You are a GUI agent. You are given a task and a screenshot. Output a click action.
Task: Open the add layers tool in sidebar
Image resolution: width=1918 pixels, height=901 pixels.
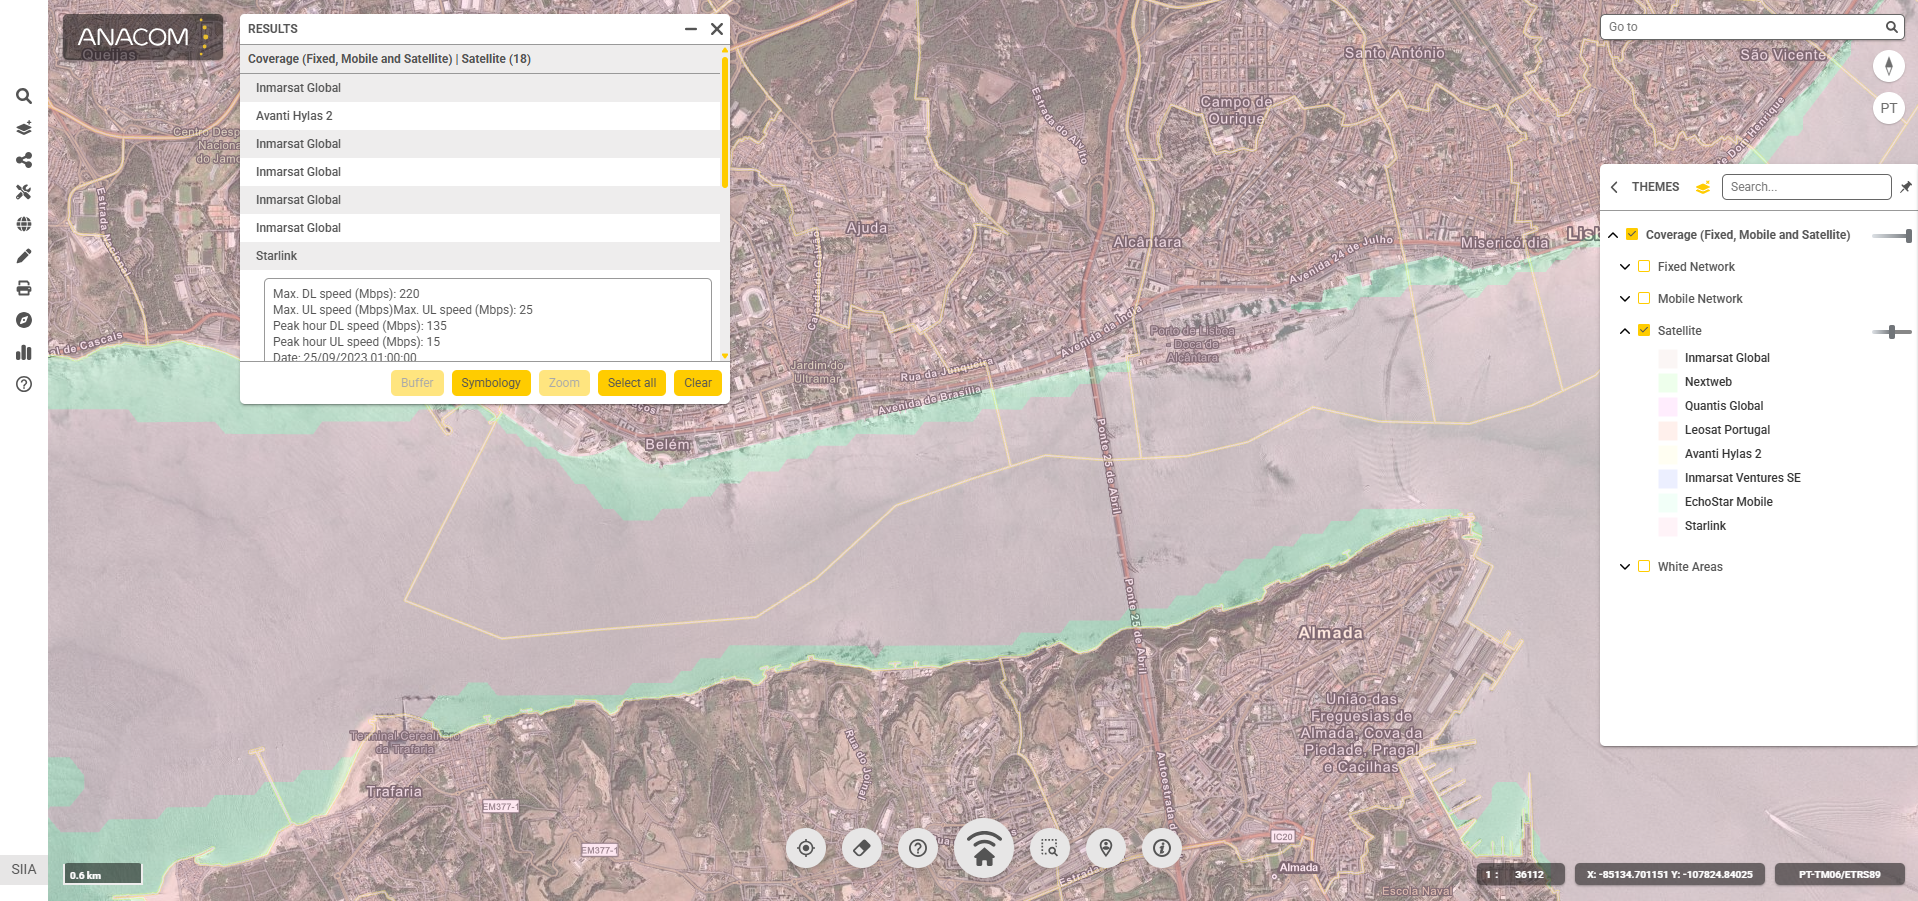24,128
